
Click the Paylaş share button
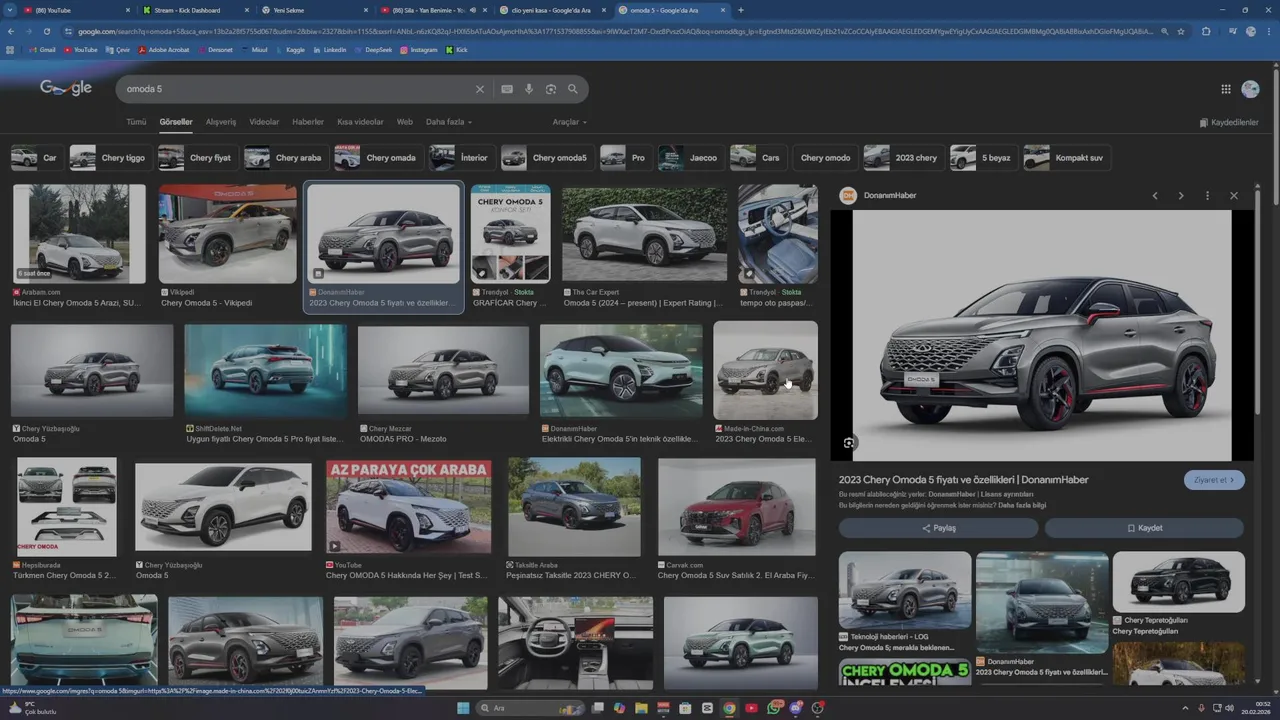click(x=938, y=528)
